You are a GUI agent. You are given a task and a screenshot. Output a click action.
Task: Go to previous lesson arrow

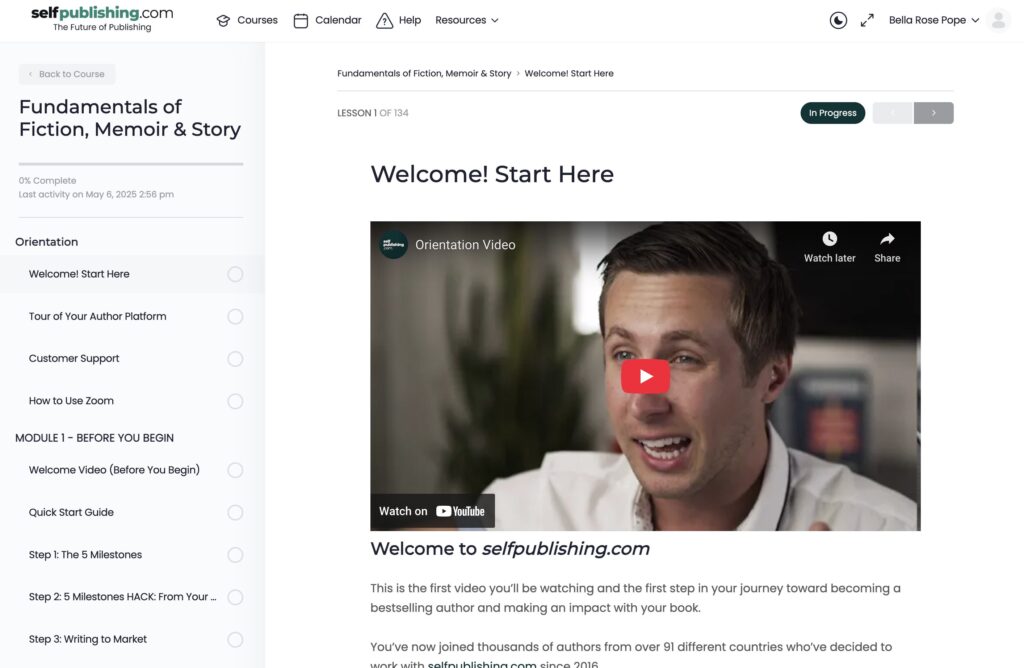coord(893,113)
